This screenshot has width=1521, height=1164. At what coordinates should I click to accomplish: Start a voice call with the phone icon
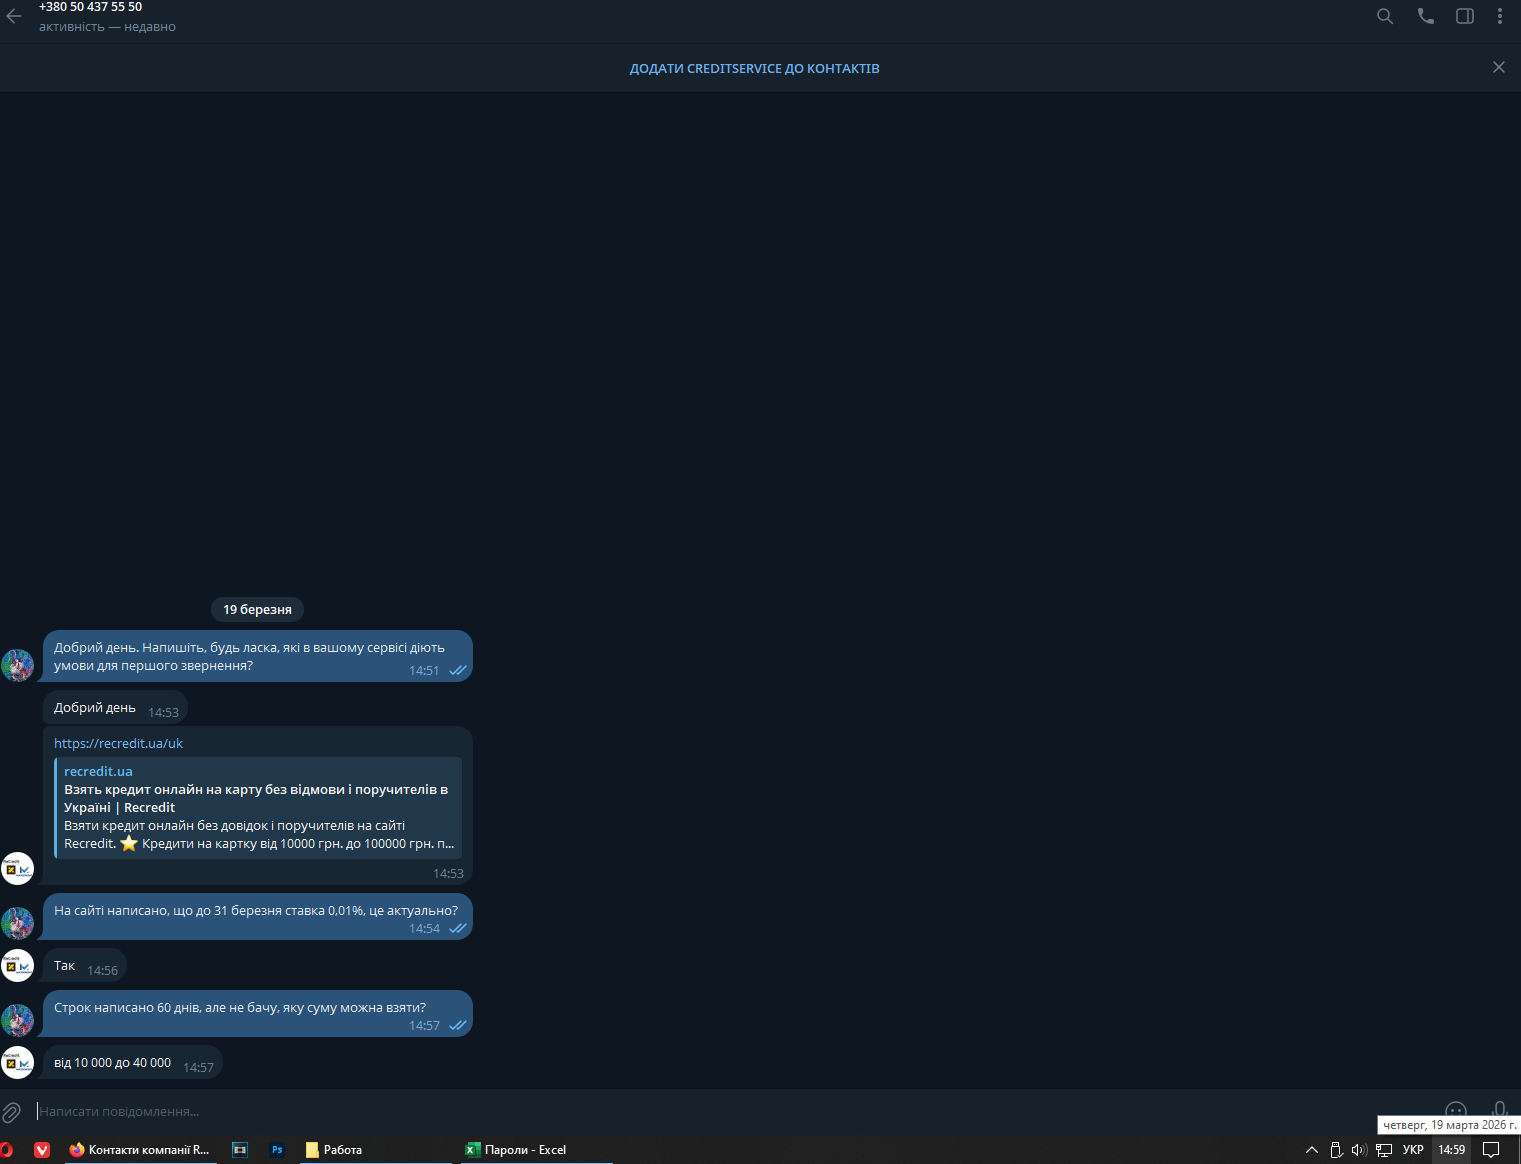1426,16
